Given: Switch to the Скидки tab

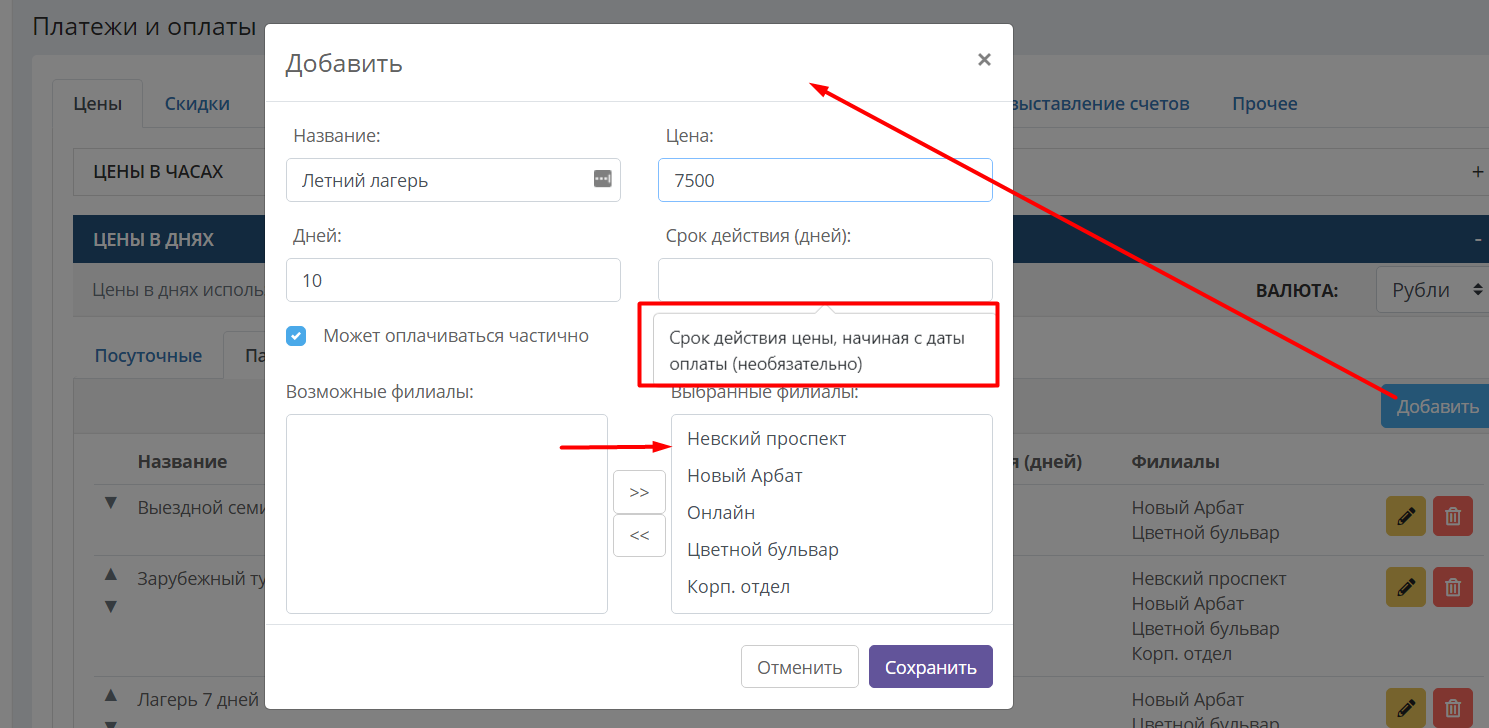Looking at the screenshot, I should (x=197, y=103).
